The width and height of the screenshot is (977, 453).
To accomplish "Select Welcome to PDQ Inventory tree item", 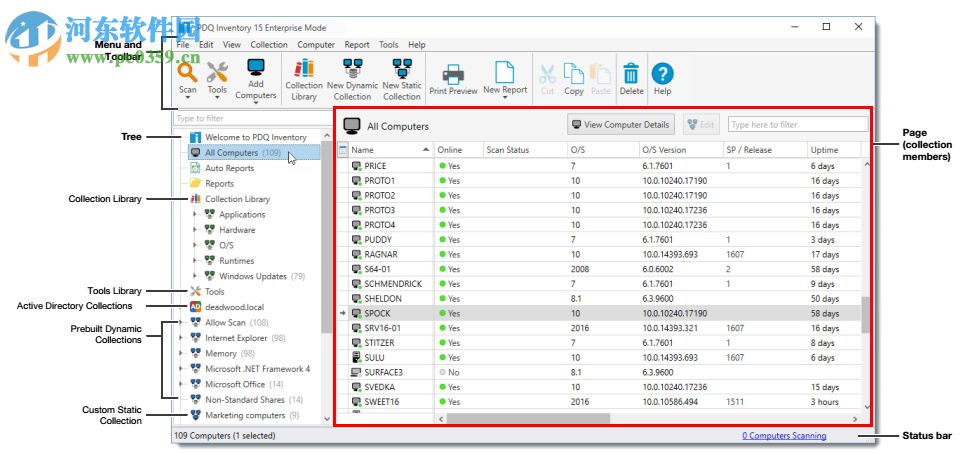I will coord(255,137).
